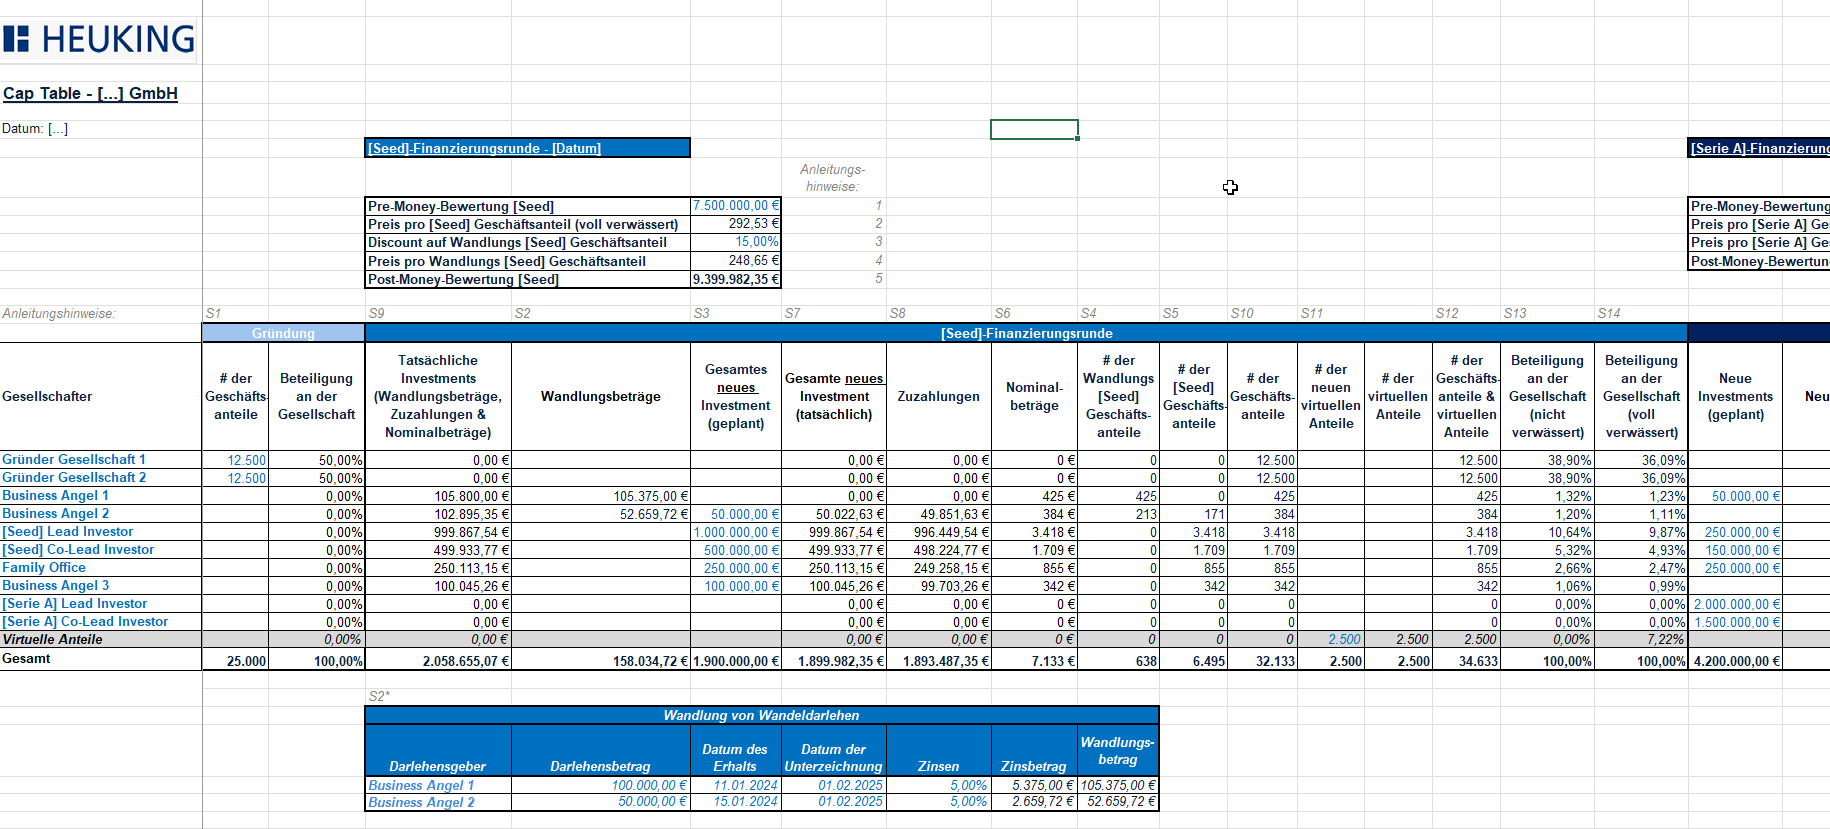Select the Gründer Gesellschaft 1 name cell

pyautogui.click(x=74, y=460)
